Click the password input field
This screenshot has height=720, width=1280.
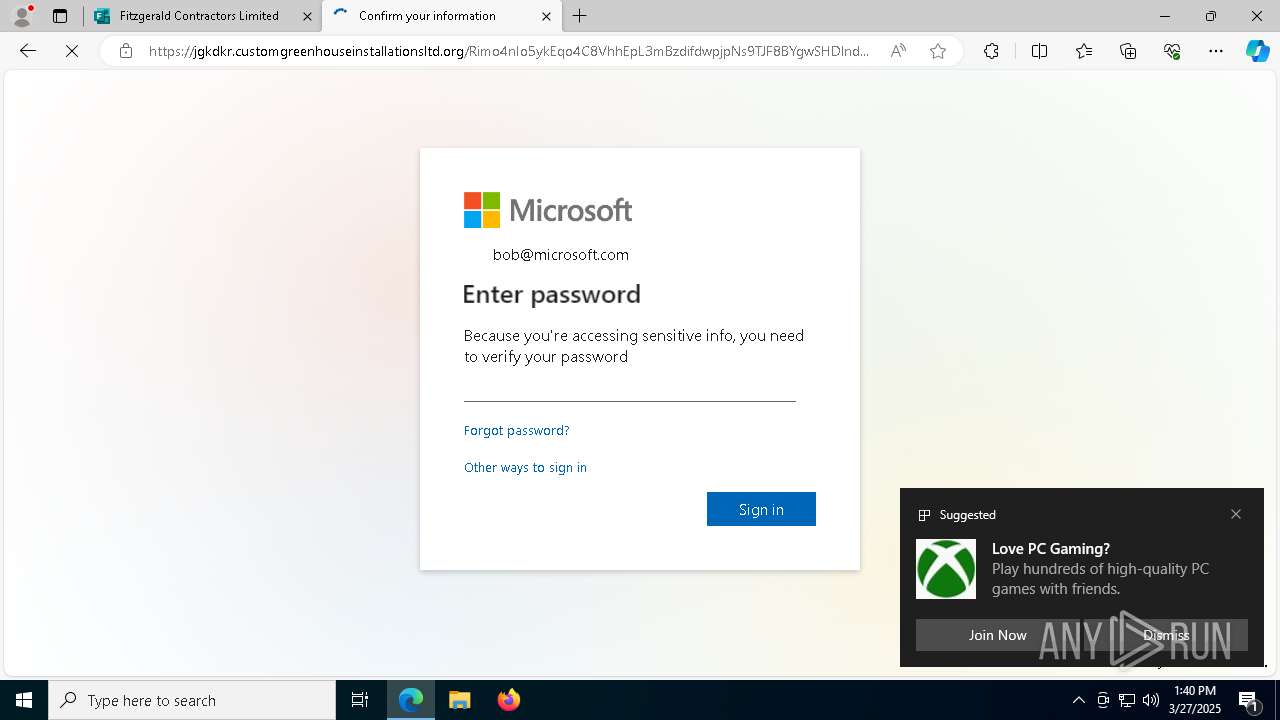630,386
